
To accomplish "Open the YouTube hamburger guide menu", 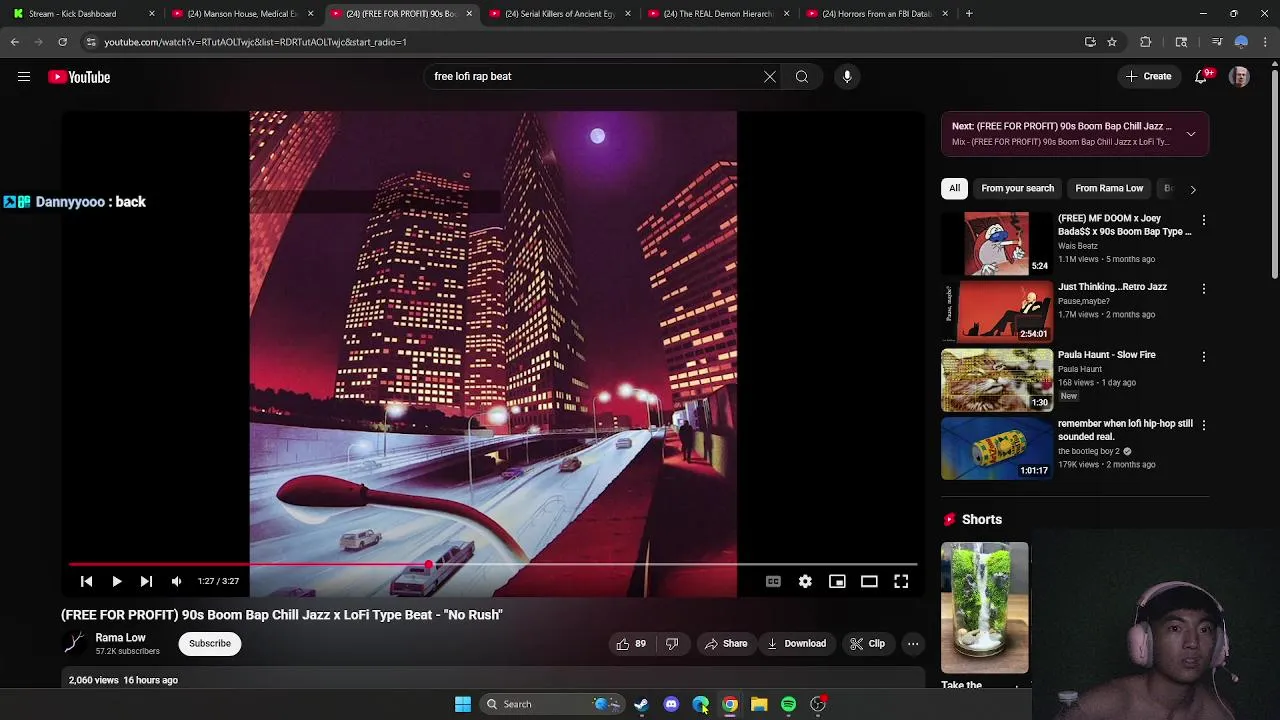I will click(x=24, y=77).
